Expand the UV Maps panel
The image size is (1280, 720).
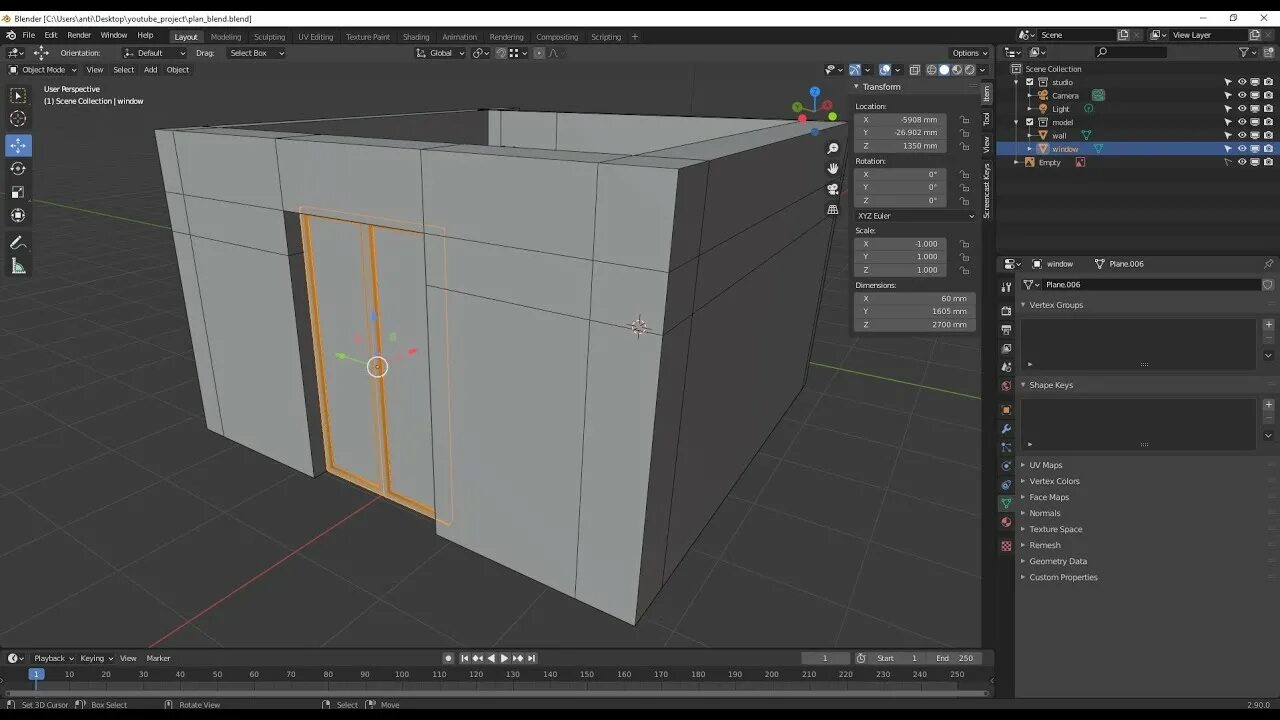(1045, 465)
